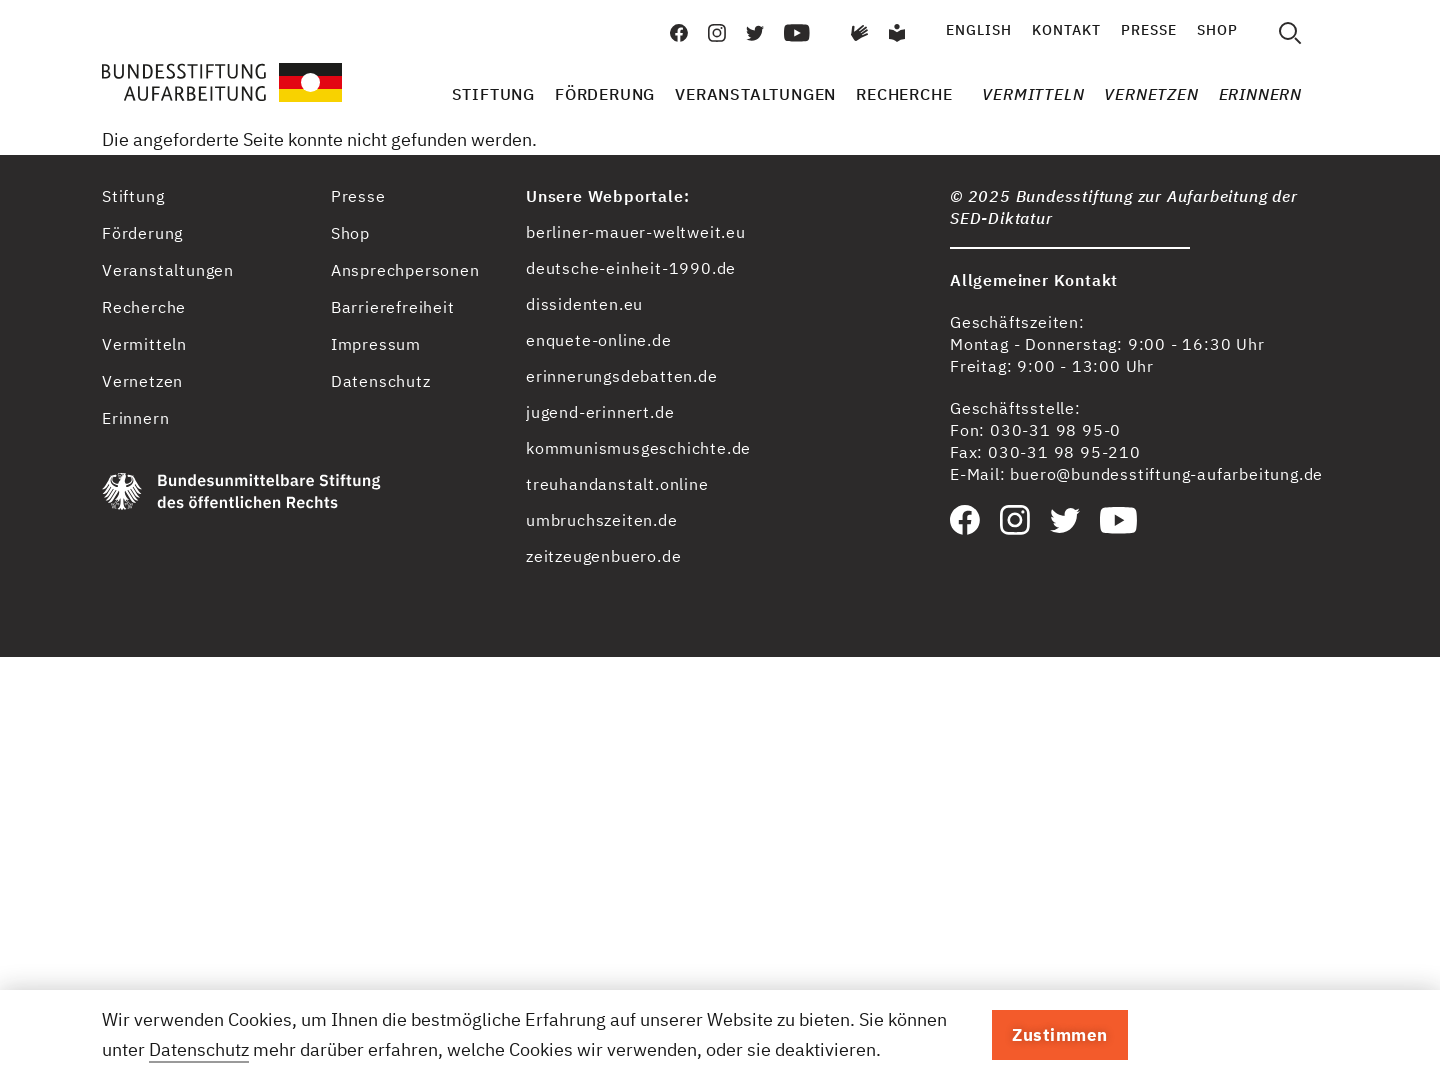The image size is (1440, 1080).
Task: Open footer Shop link
Action: click(350, 233)
